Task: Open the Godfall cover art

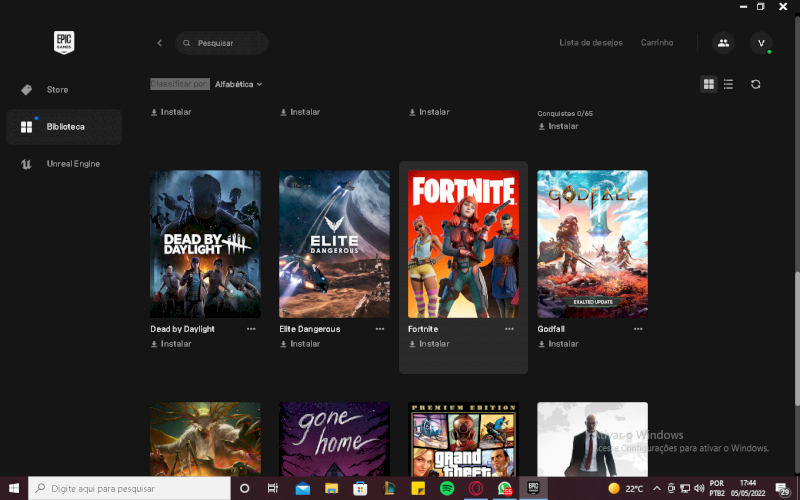Action: click(x=593, y=244)
